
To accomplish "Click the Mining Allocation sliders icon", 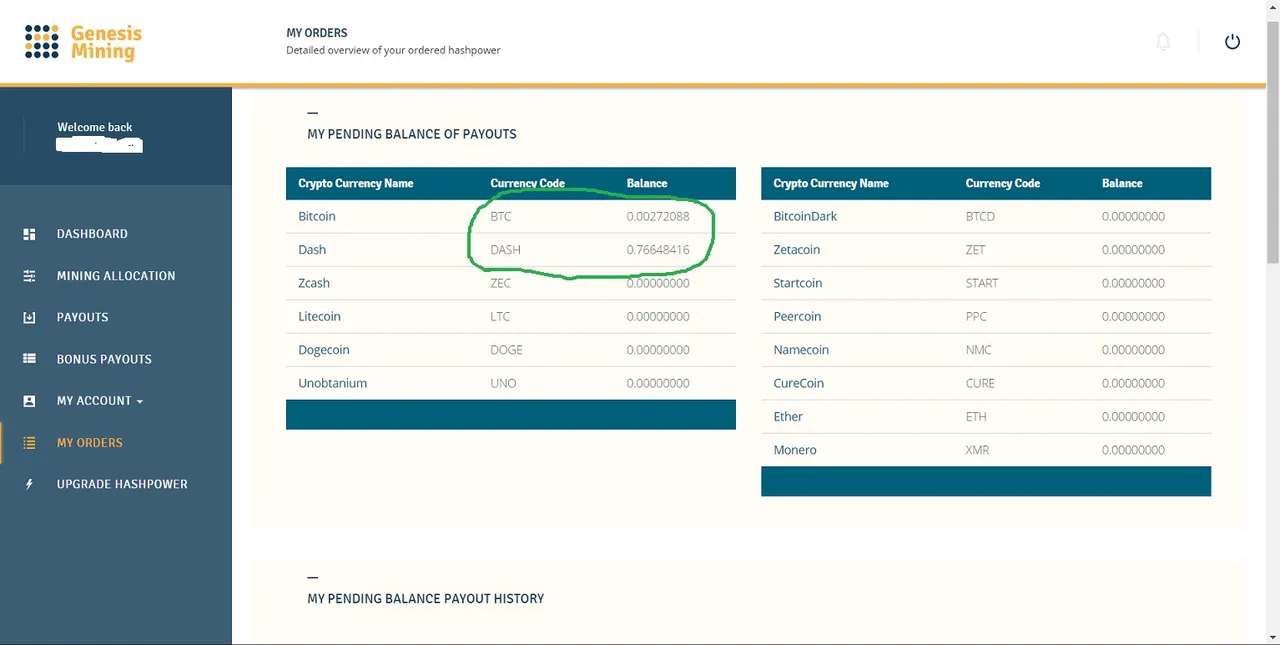I will click(29, 276).
